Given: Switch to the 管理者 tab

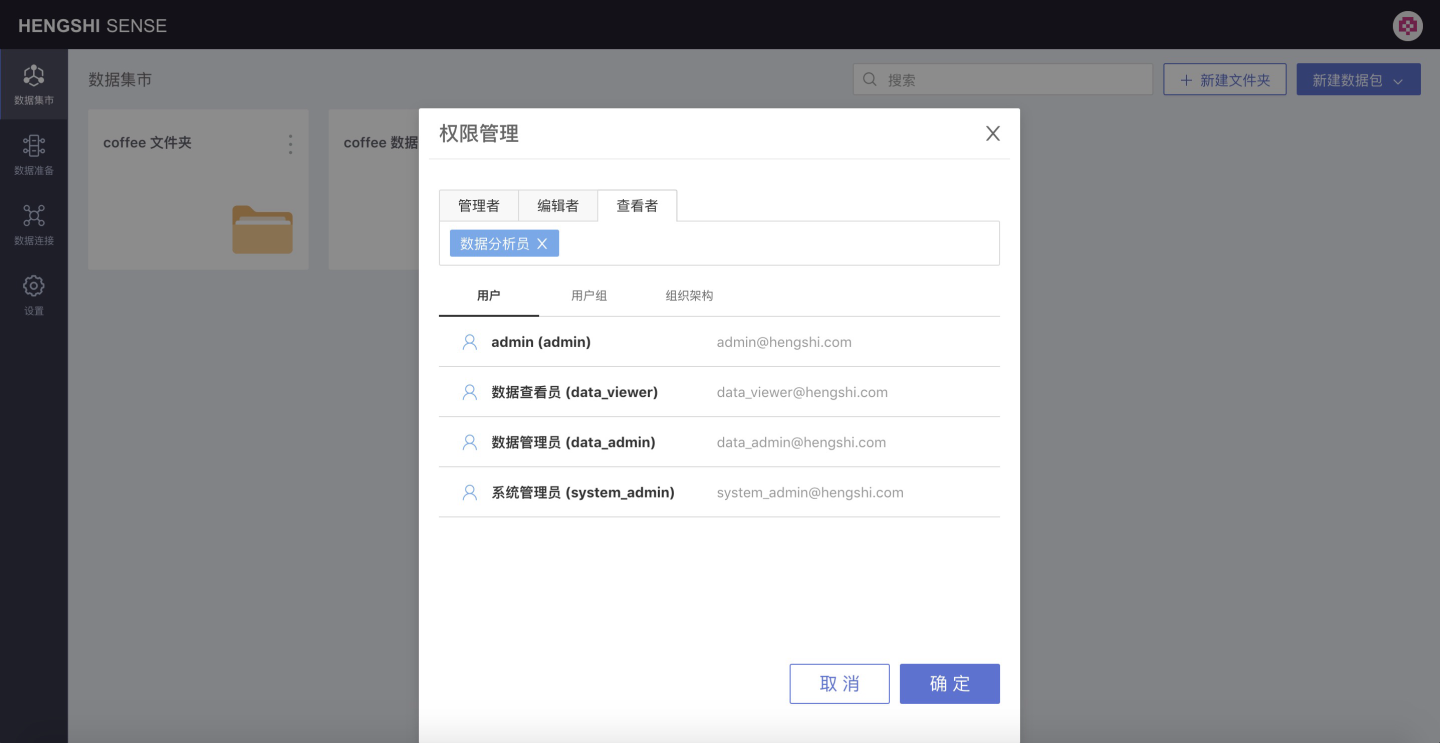Looking at the screenshot, I should (x=478, y=206).
